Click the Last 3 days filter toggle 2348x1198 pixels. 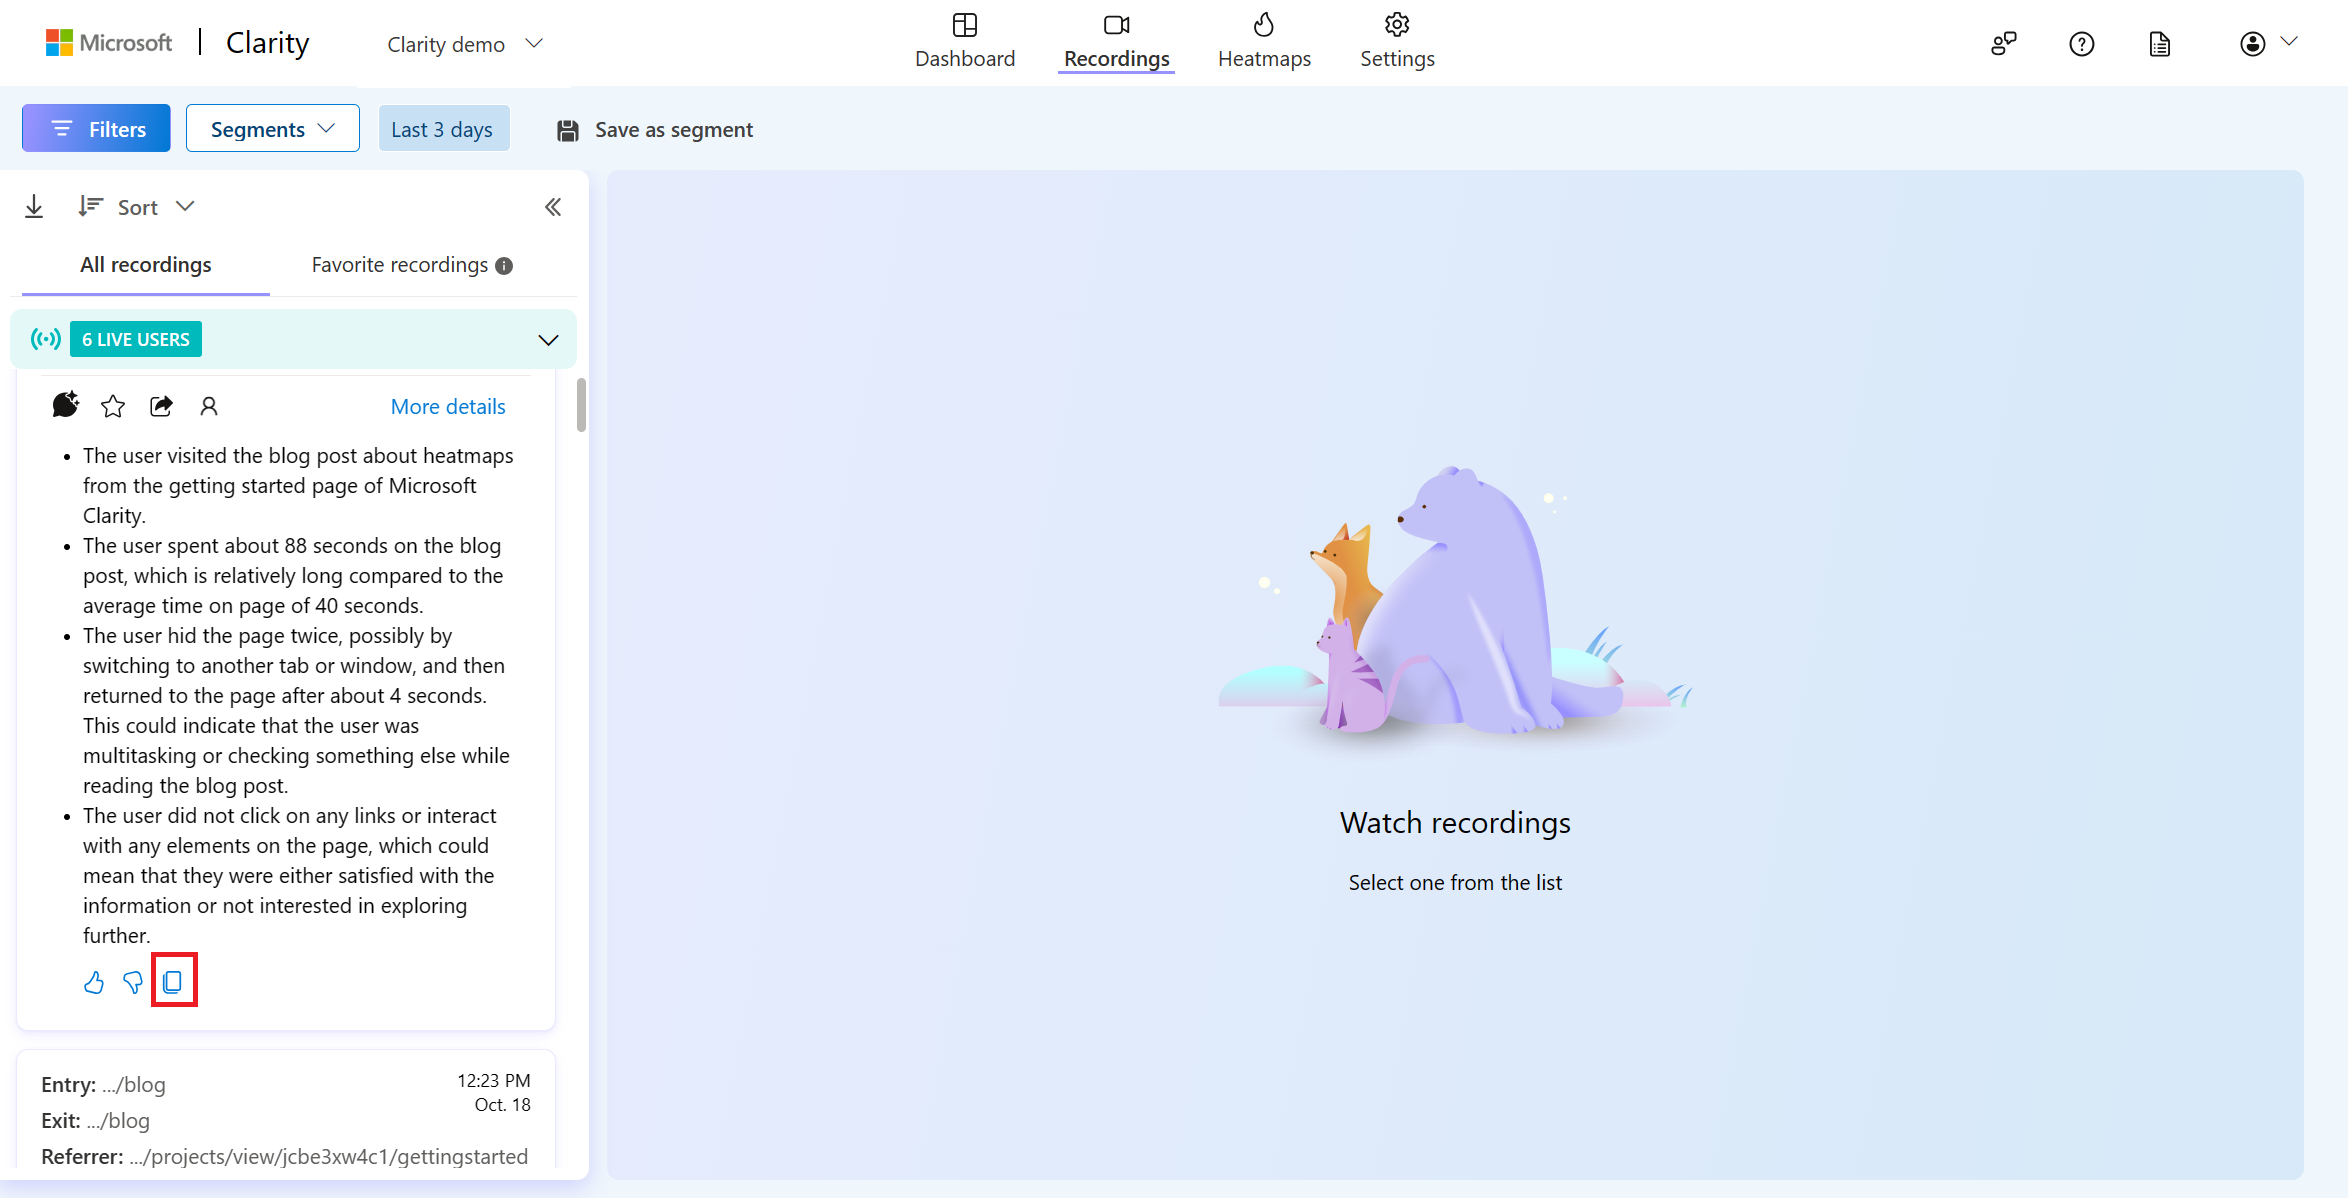[x=441, y=128]
